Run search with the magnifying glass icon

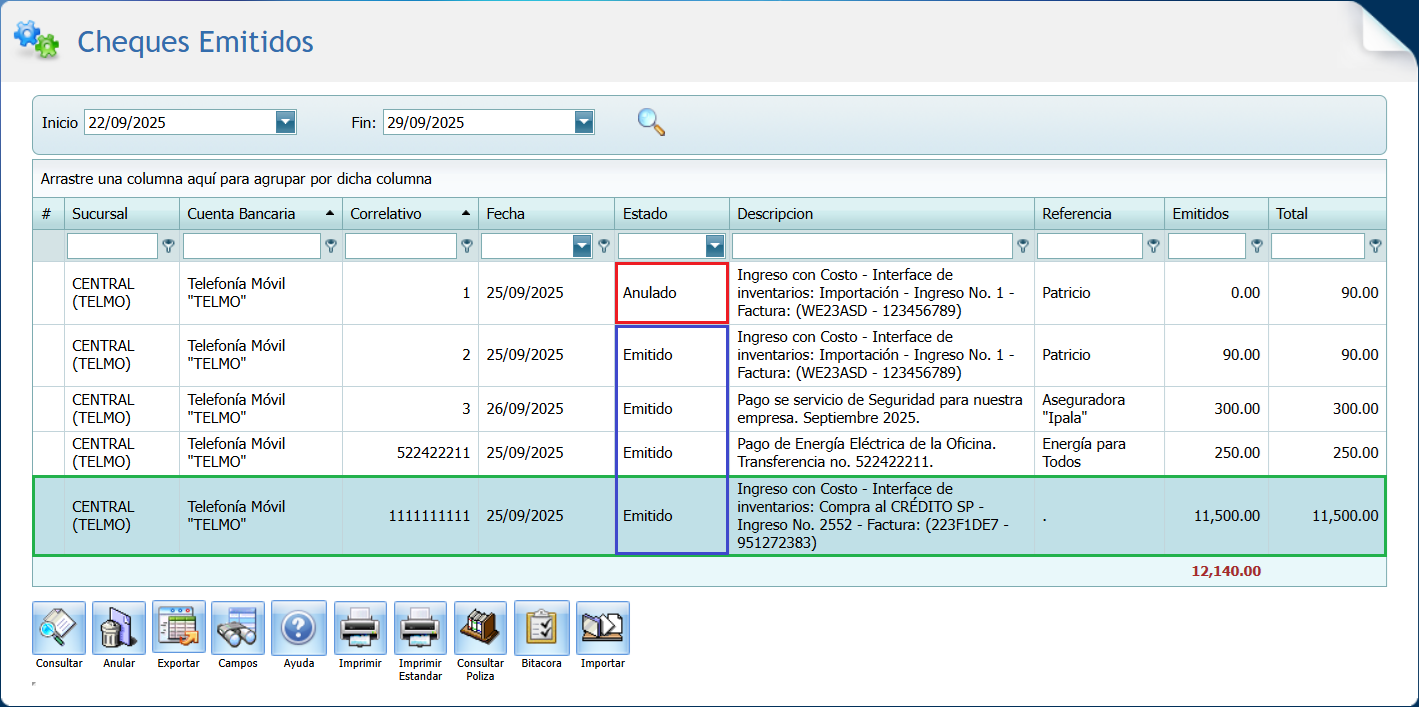[x=651, y=122]
